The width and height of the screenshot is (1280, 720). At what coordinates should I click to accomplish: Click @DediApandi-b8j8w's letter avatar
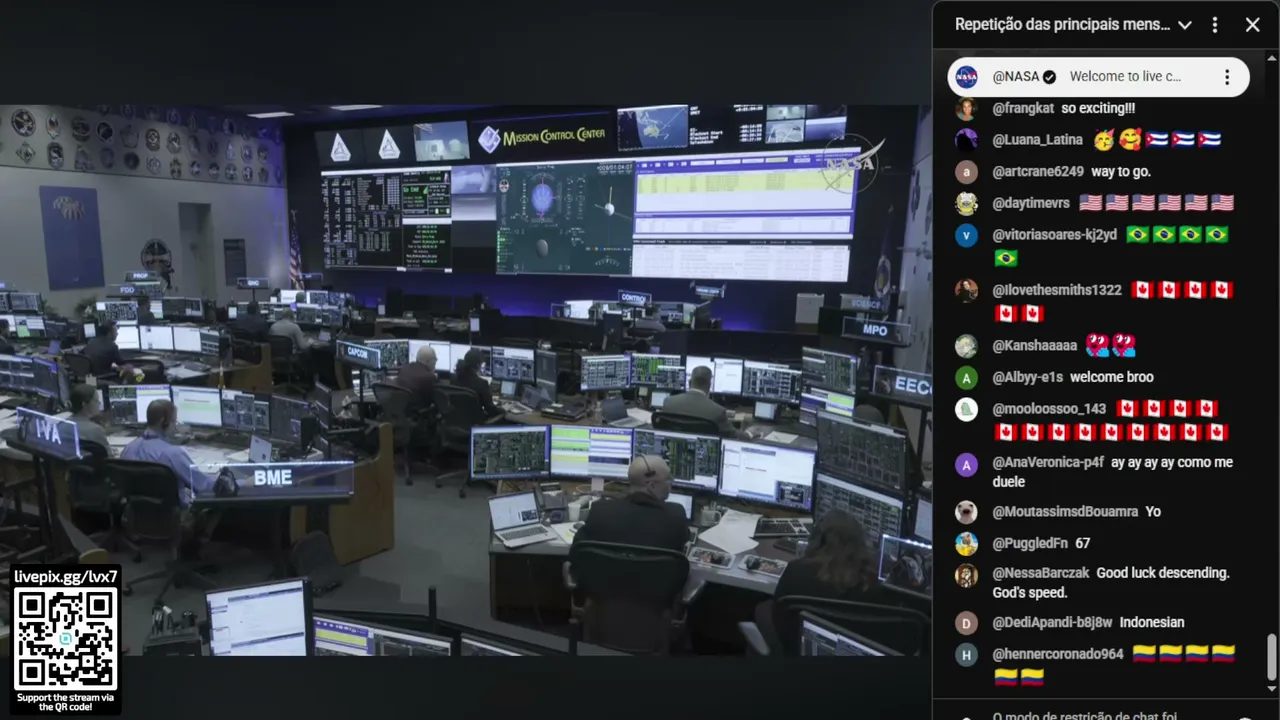[966, 623]
